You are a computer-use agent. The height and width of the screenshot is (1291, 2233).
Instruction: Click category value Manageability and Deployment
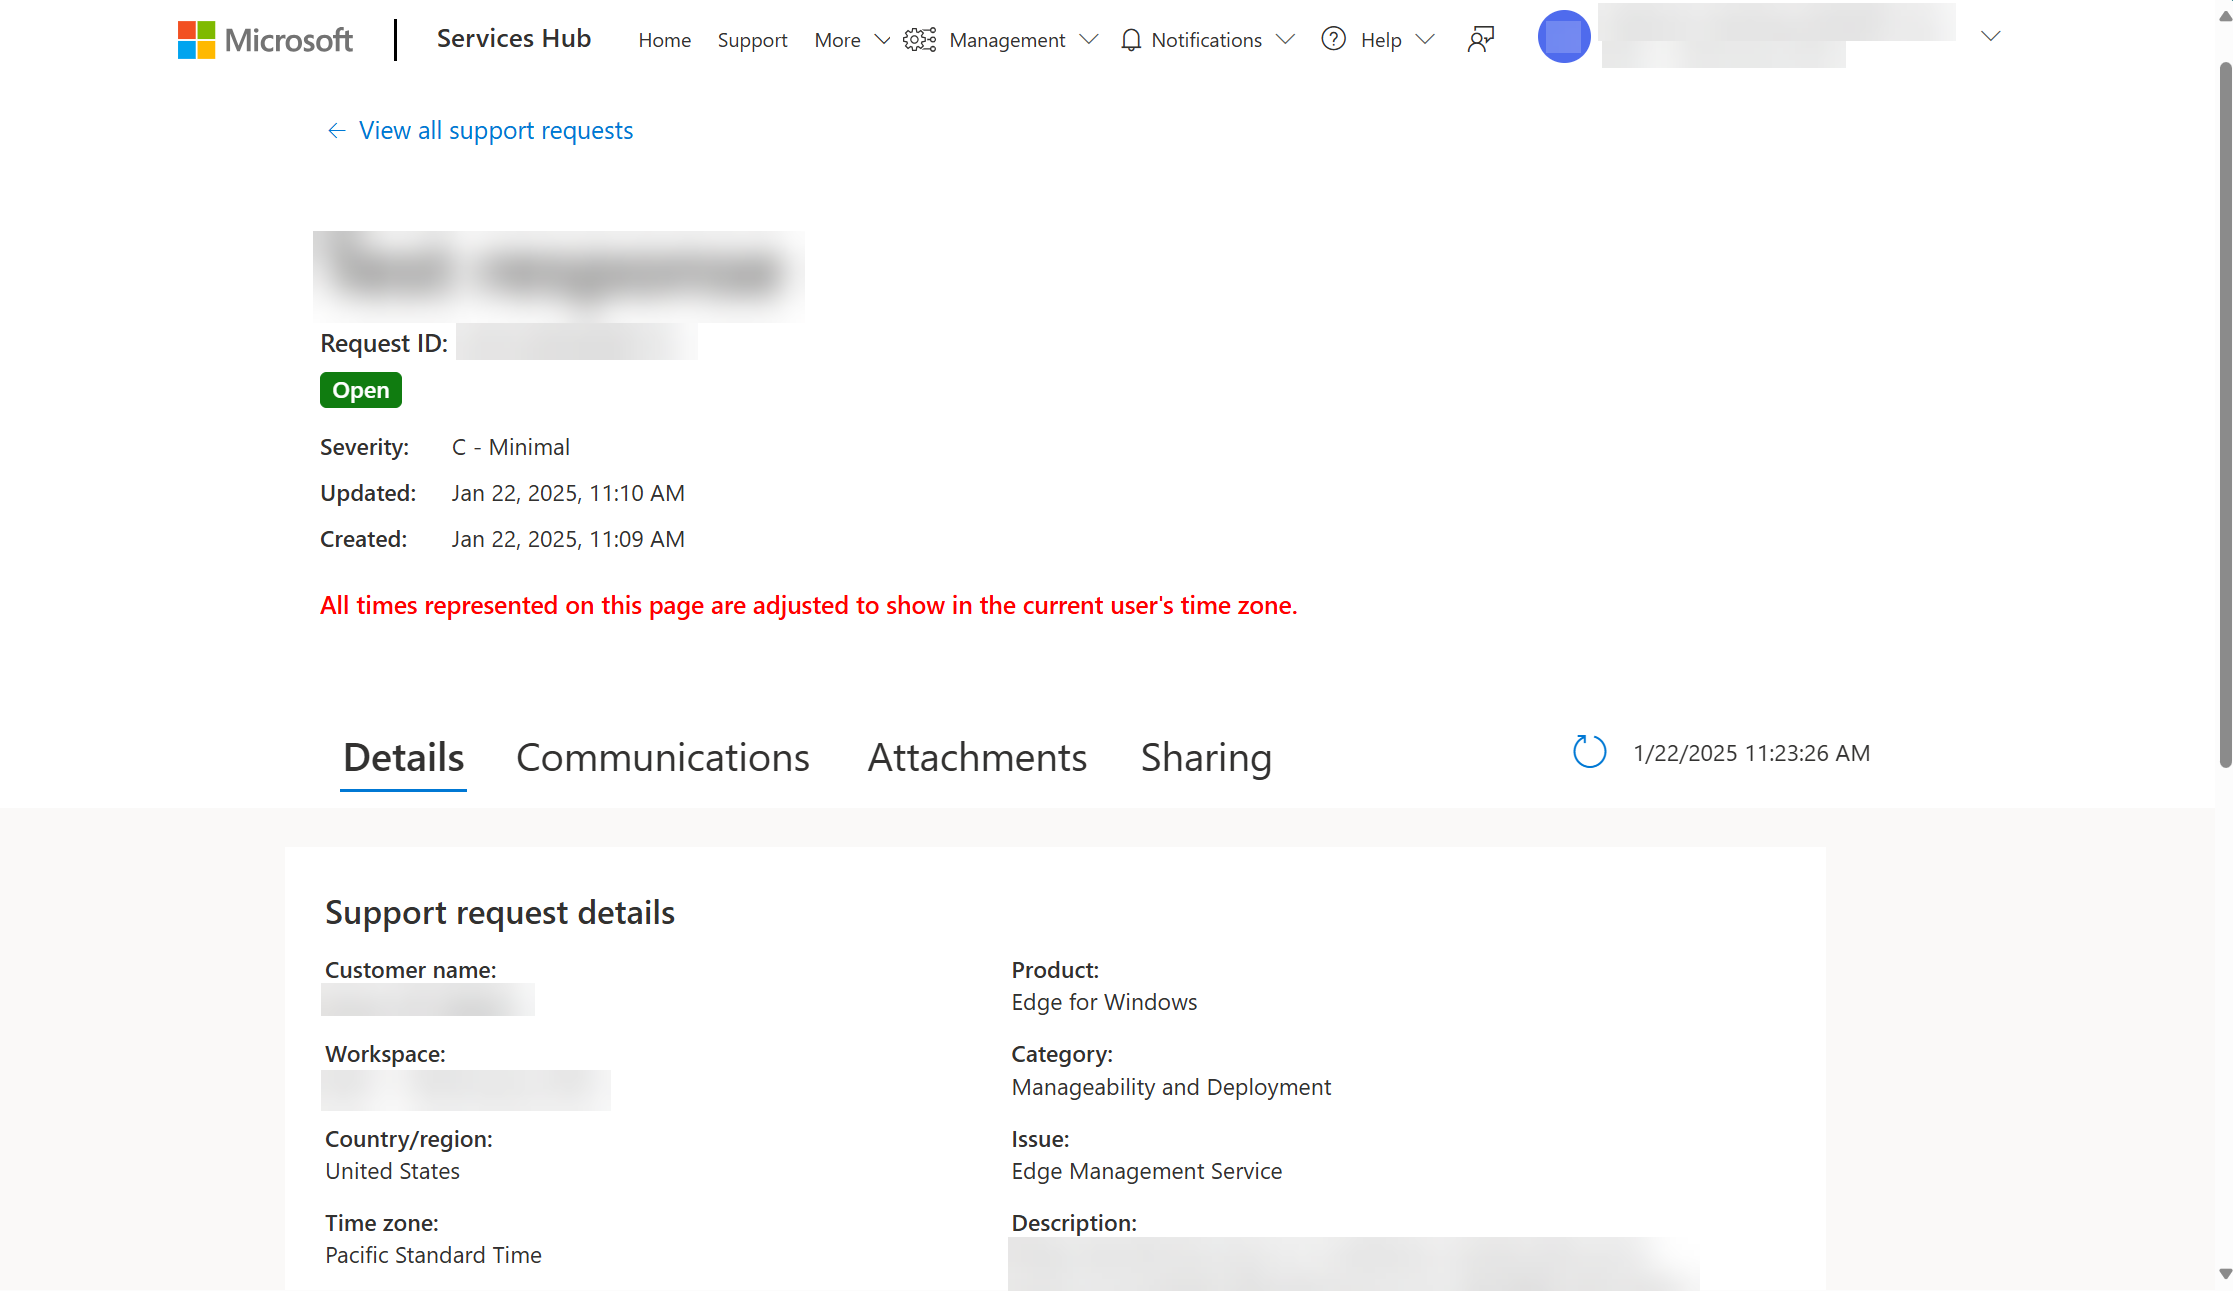[x=1171, y=1087]
